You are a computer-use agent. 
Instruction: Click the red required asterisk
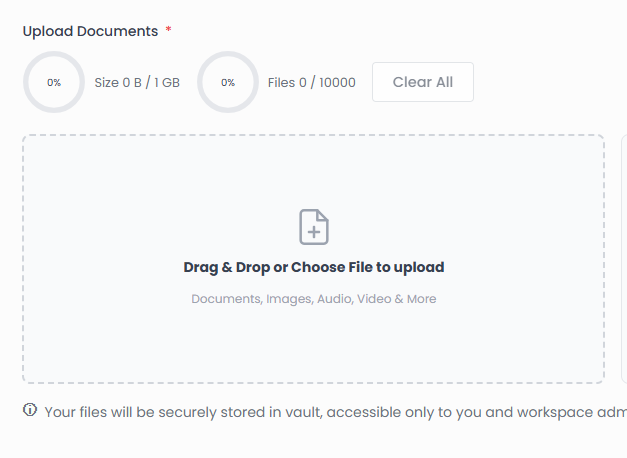point(168,31)
